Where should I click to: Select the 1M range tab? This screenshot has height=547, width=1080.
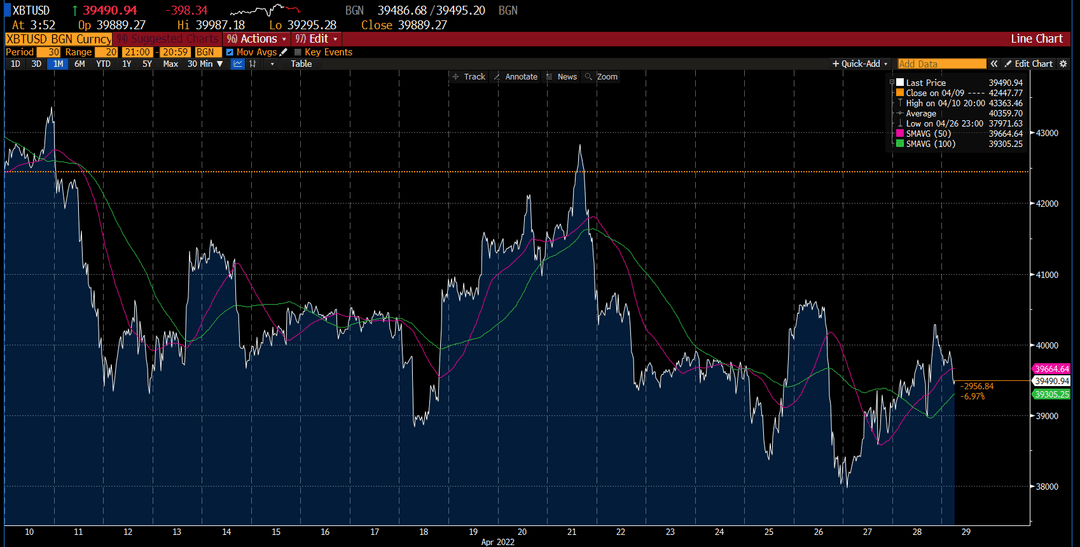pyautogui.click(x=59, y=63)
